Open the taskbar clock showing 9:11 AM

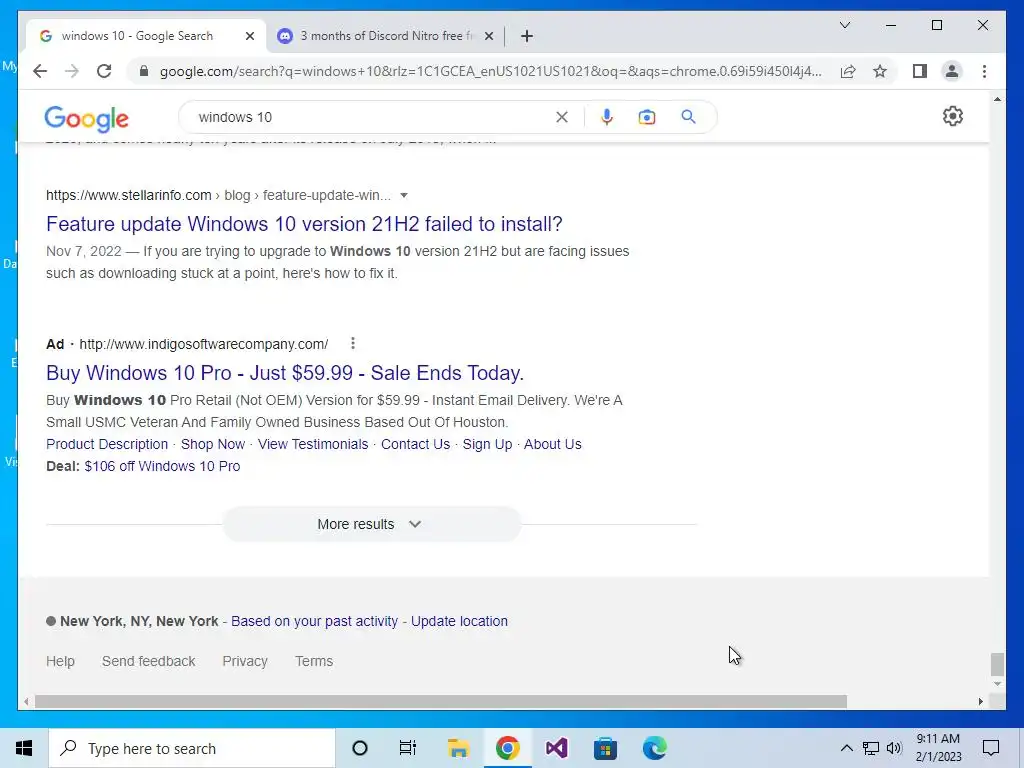pos(938,748)
